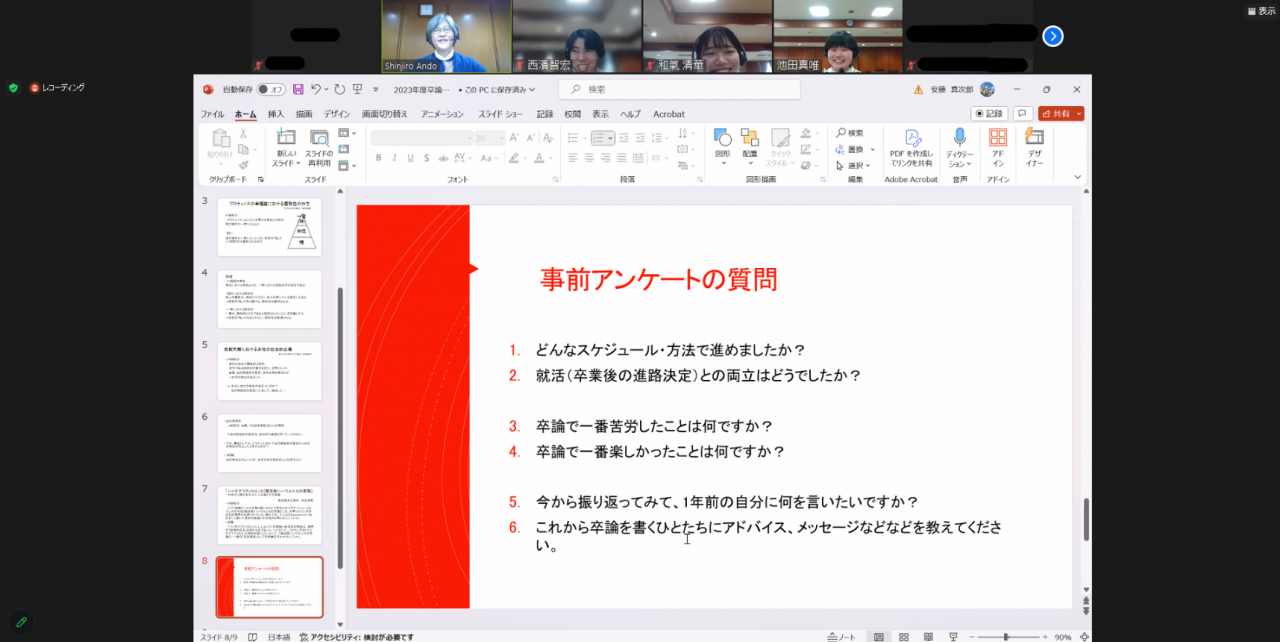This screenshot has width=1280, height=642.
Task: Click Create PDF and share link icon
Action: pyautogui.click(x=911, y=139)
